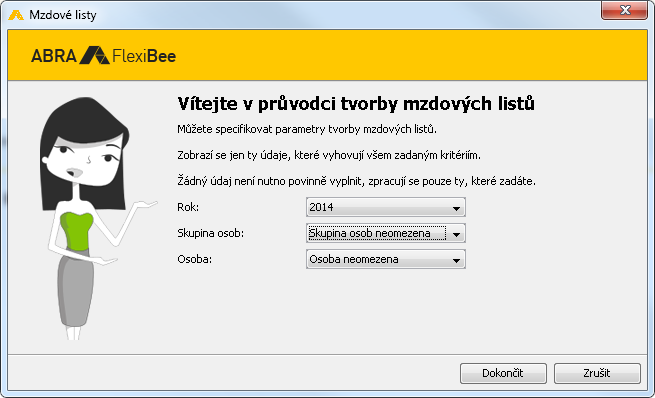Click the Skupina osob: field label
Screen dimensions: 655x398
click(x=211, y=233)
